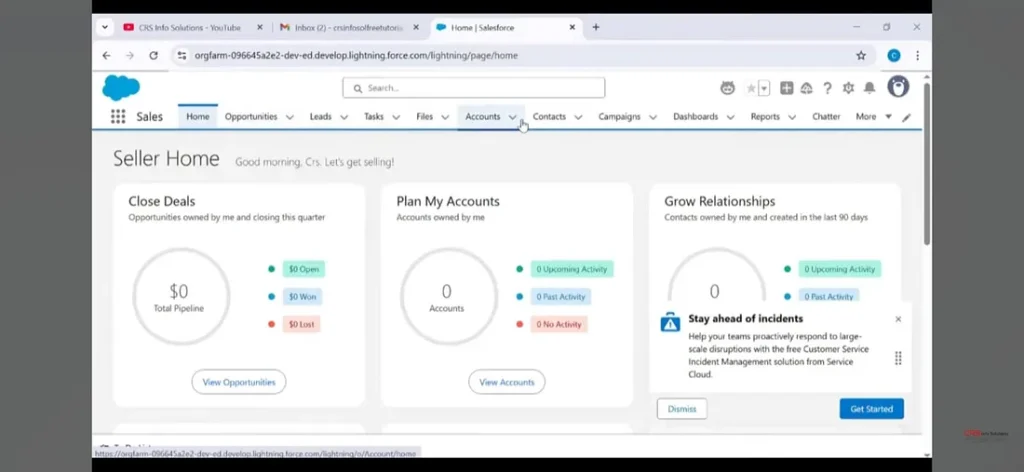The width and height of the screenshot is (1024, 472).
Task: Open the Setup gear icon
Action: coord(848,88)
